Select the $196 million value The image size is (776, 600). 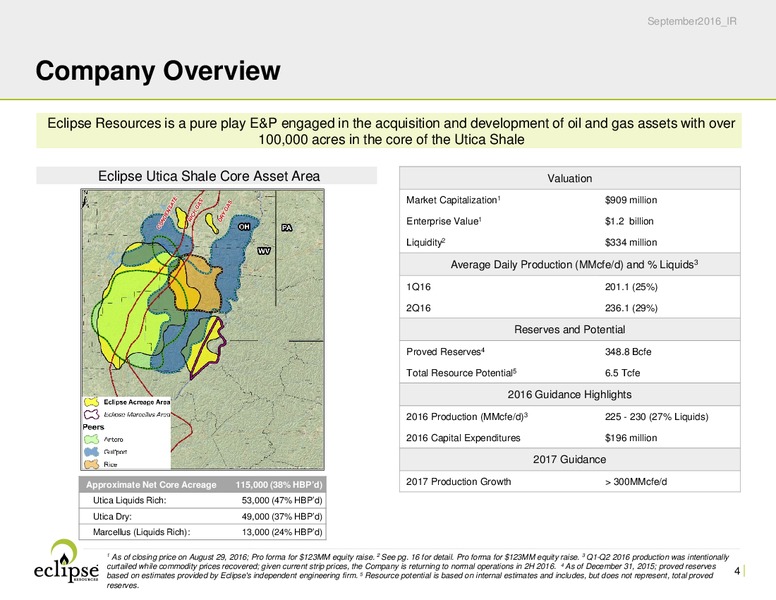631,438
